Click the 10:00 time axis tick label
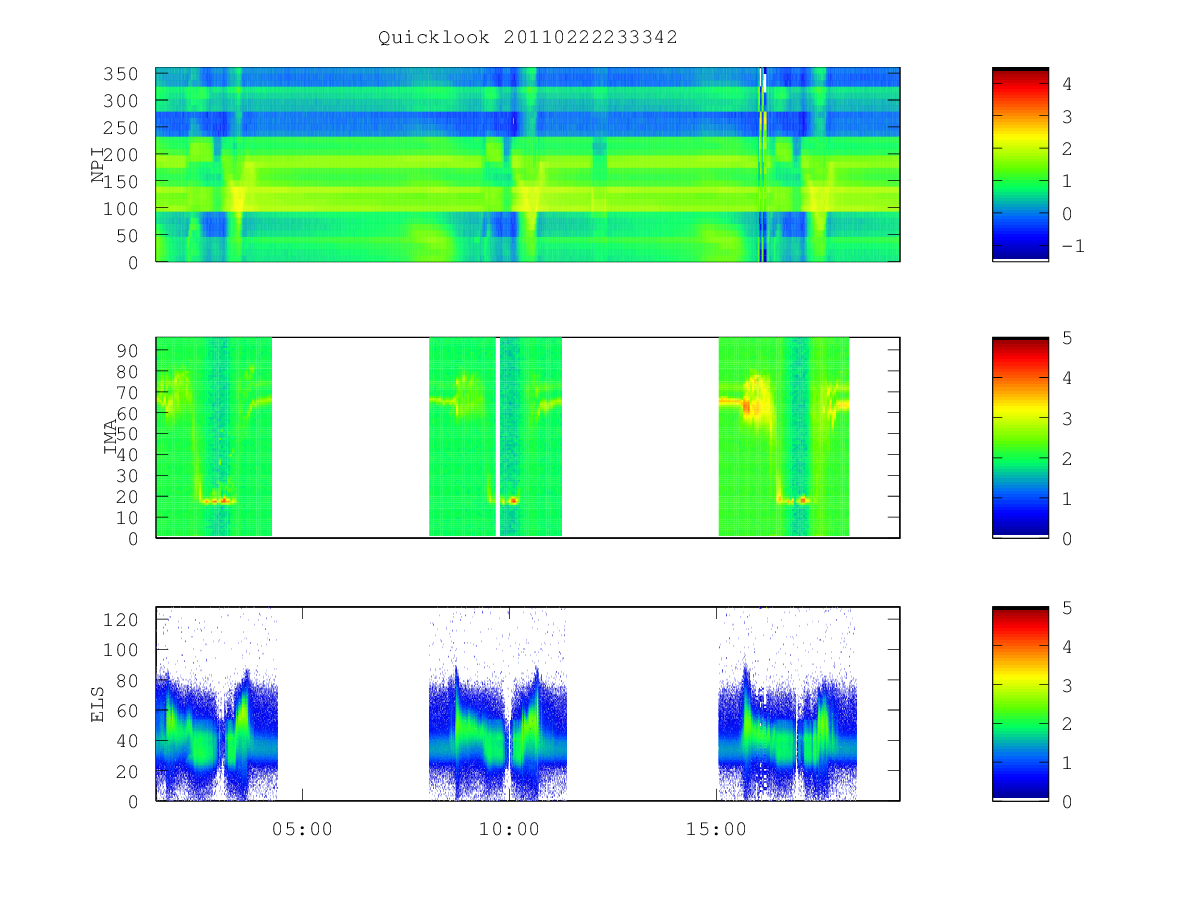Screen dimensions: 1200x900 [509, 829]
